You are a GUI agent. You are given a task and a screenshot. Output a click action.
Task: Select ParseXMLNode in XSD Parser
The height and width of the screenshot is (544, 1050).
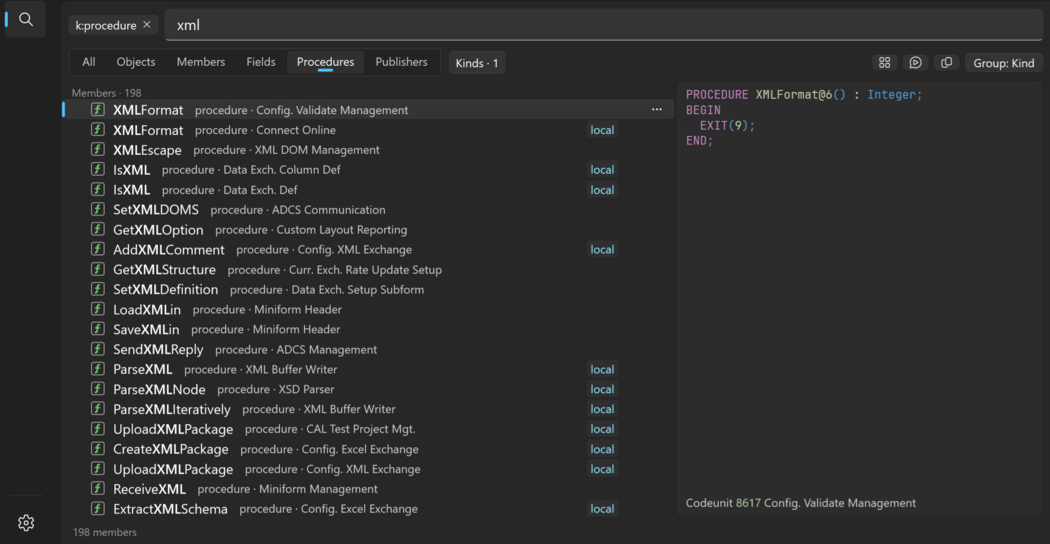tap(370, 389)
